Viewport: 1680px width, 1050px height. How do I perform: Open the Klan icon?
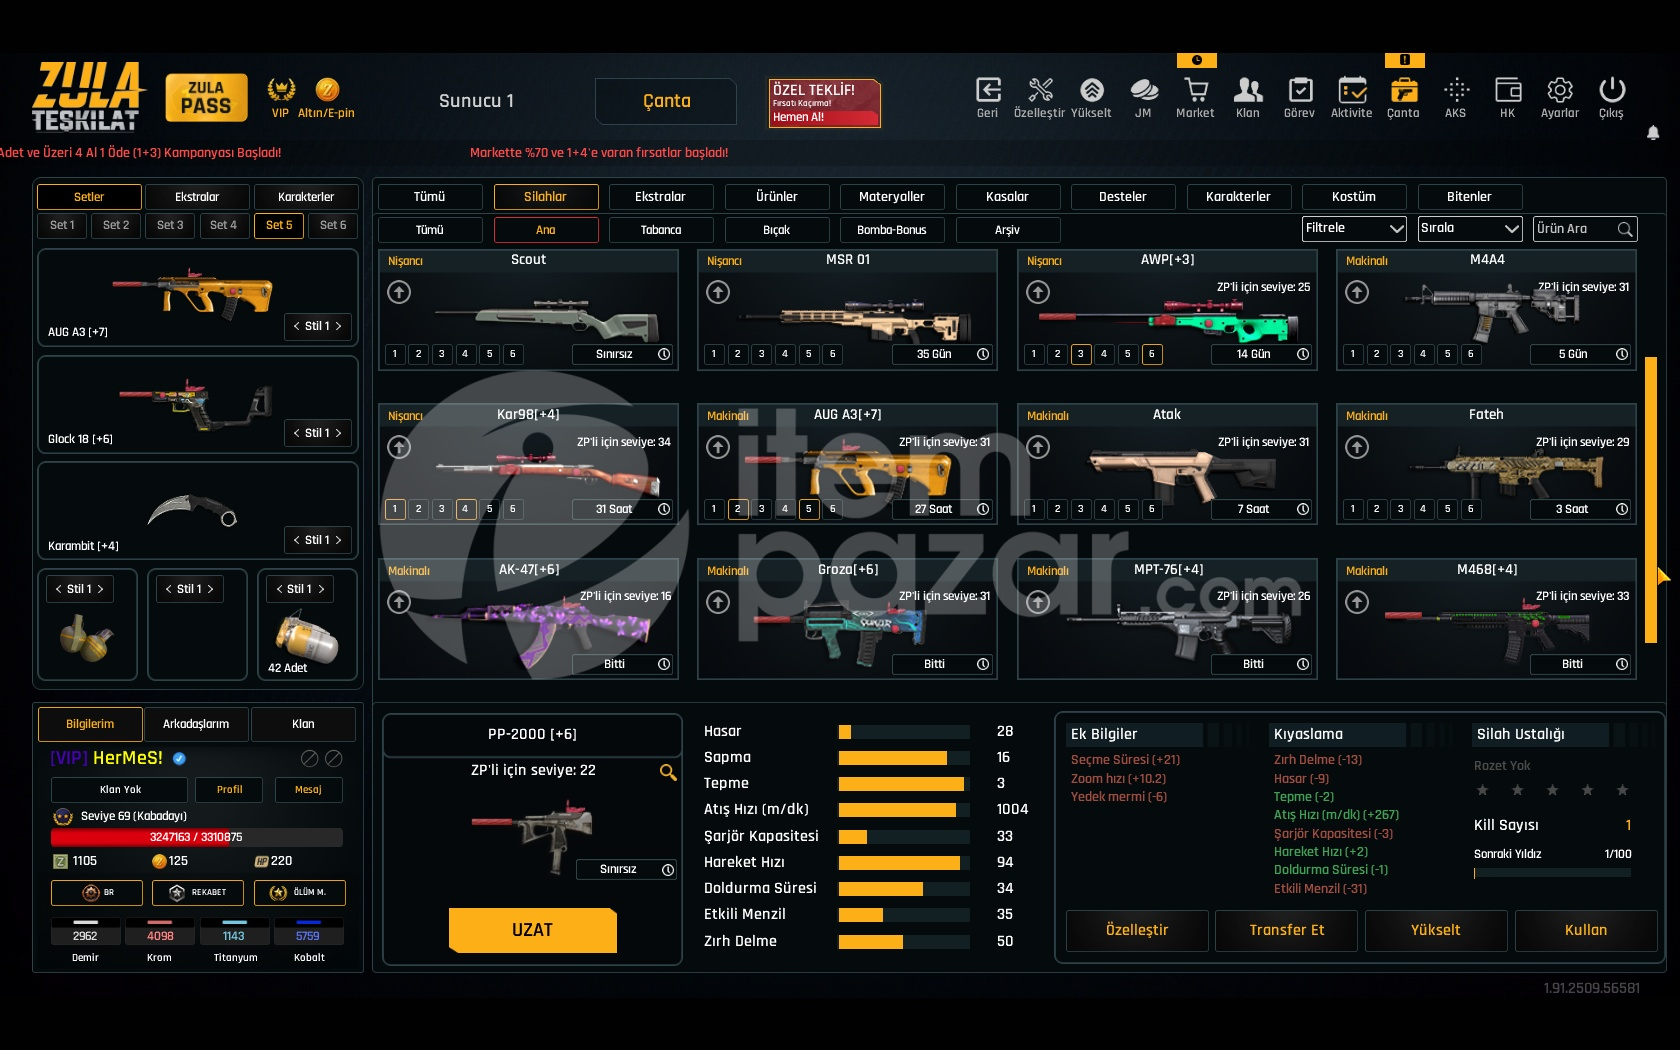1248,90
